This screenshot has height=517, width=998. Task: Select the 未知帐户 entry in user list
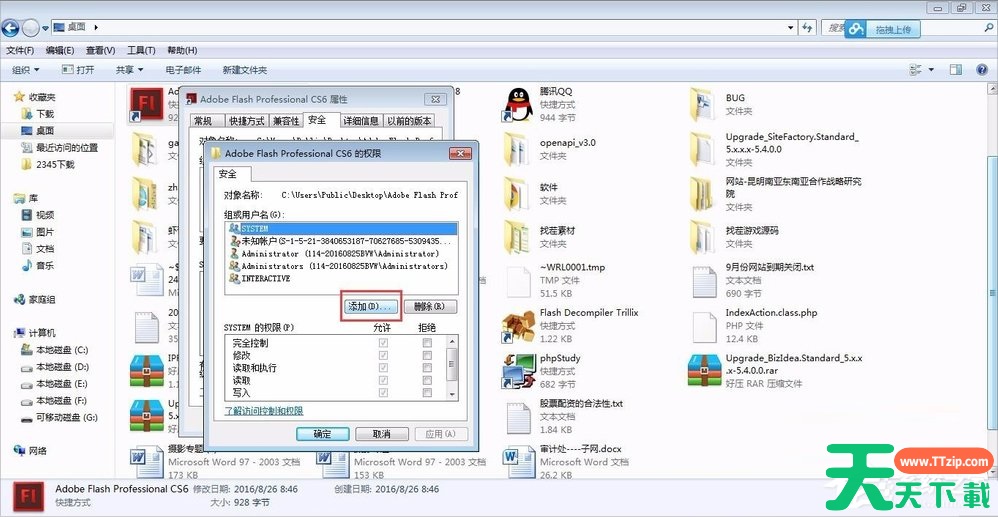click(x=341, y=241)
